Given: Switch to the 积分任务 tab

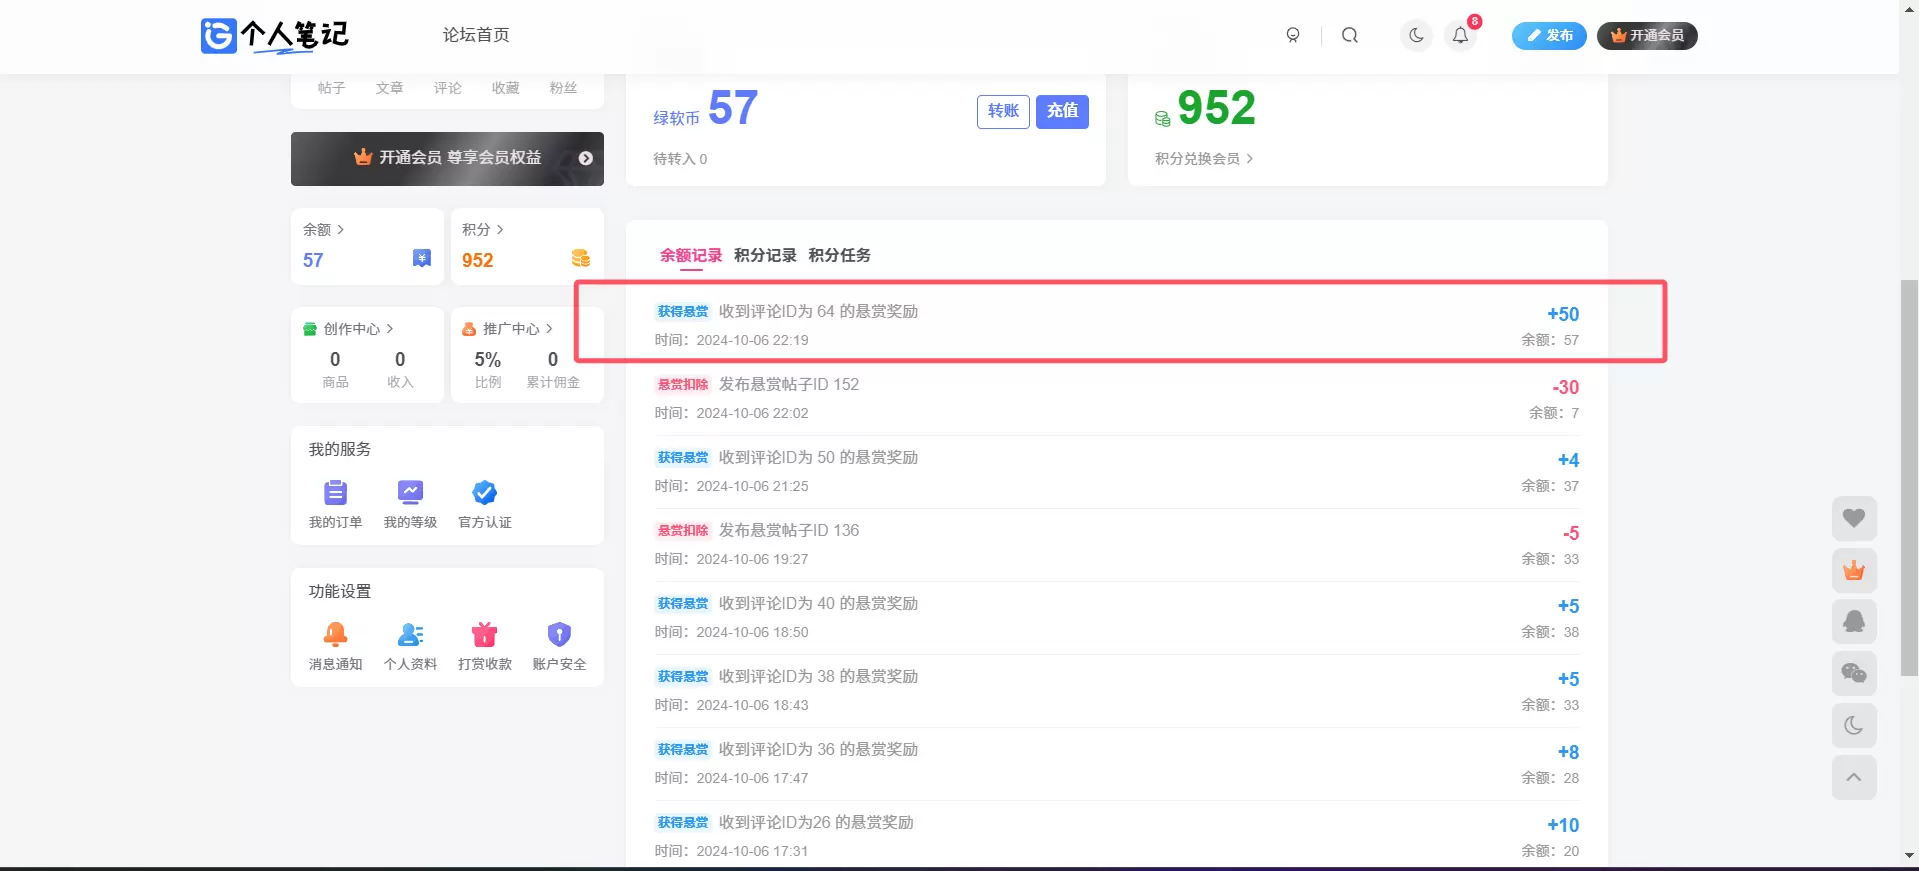Looking at the screenshot, I should (x=839, y=255).
